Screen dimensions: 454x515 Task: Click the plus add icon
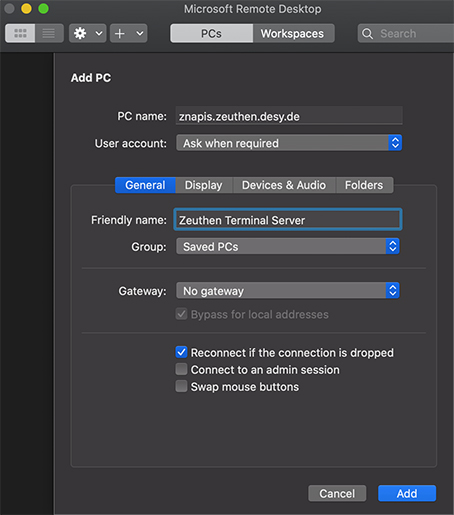tap(120, 33)
